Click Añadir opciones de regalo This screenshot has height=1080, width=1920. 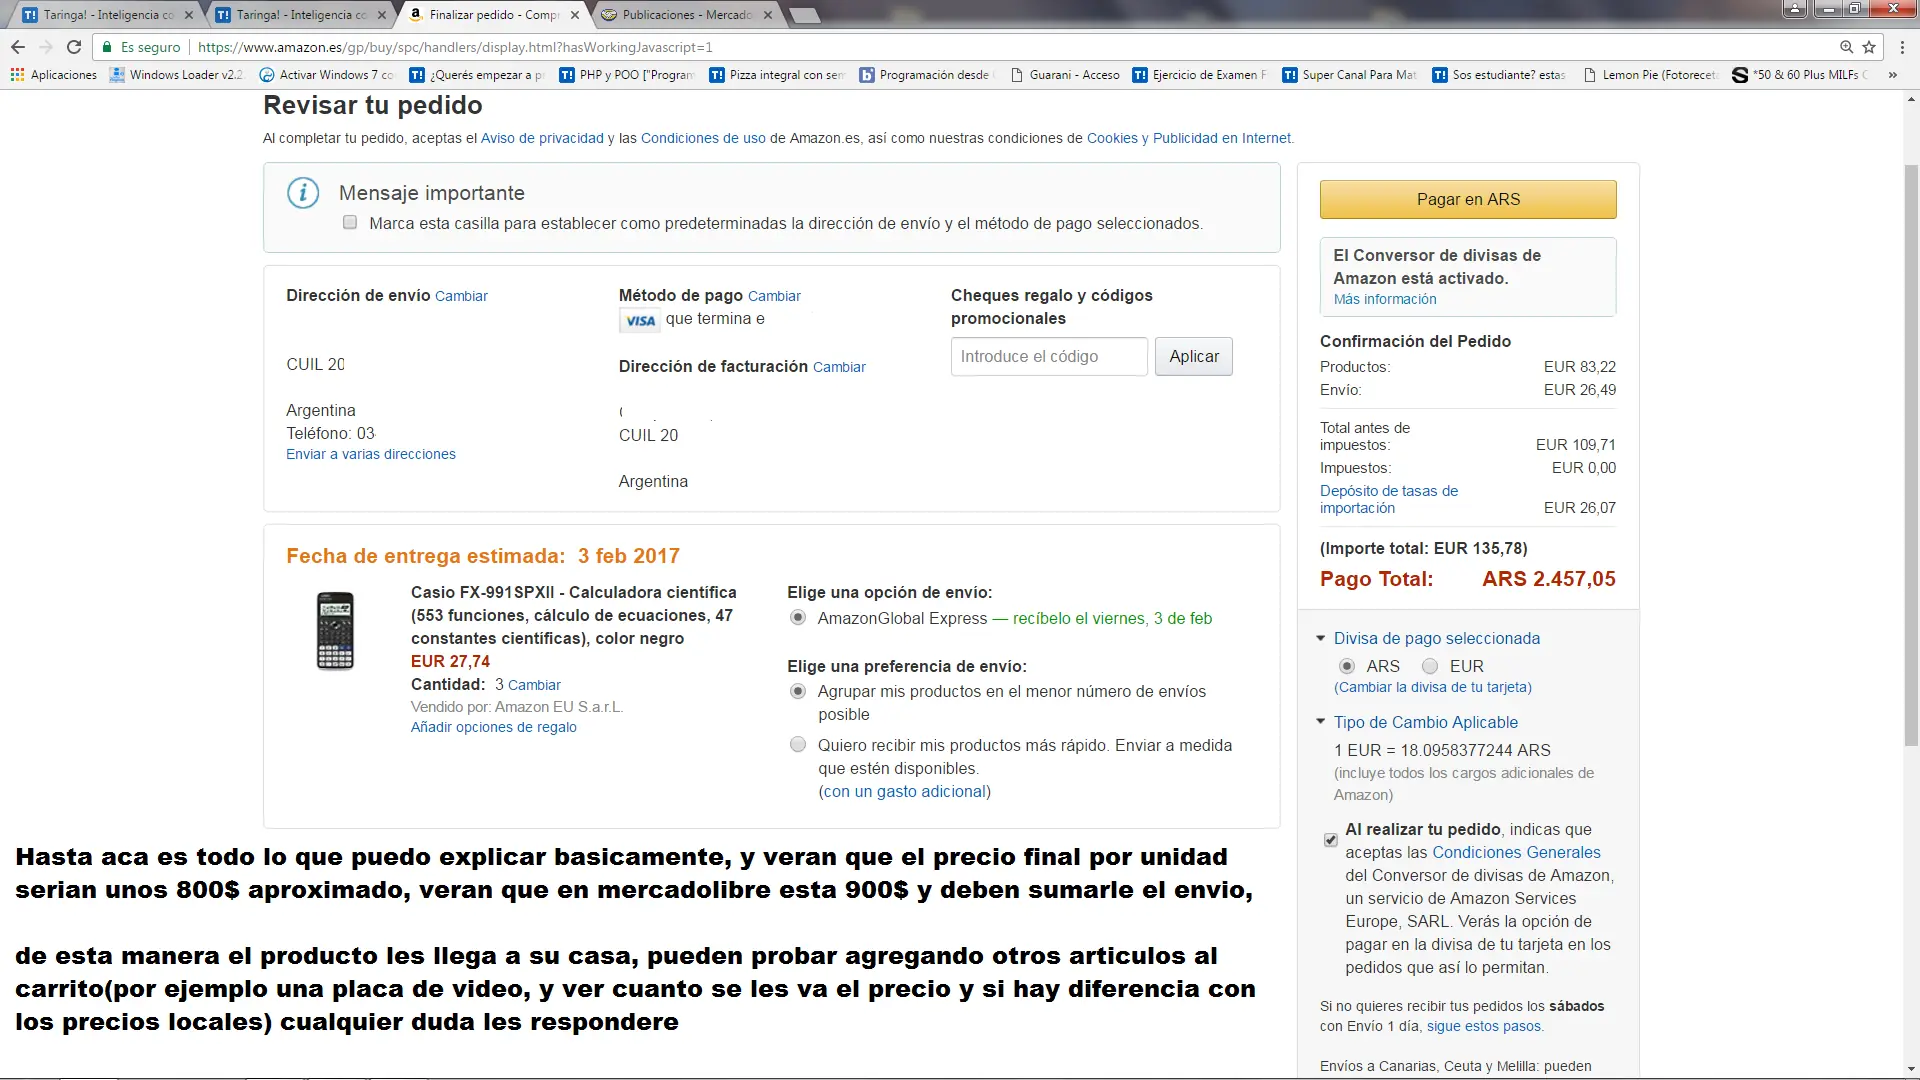coord(494,727)
